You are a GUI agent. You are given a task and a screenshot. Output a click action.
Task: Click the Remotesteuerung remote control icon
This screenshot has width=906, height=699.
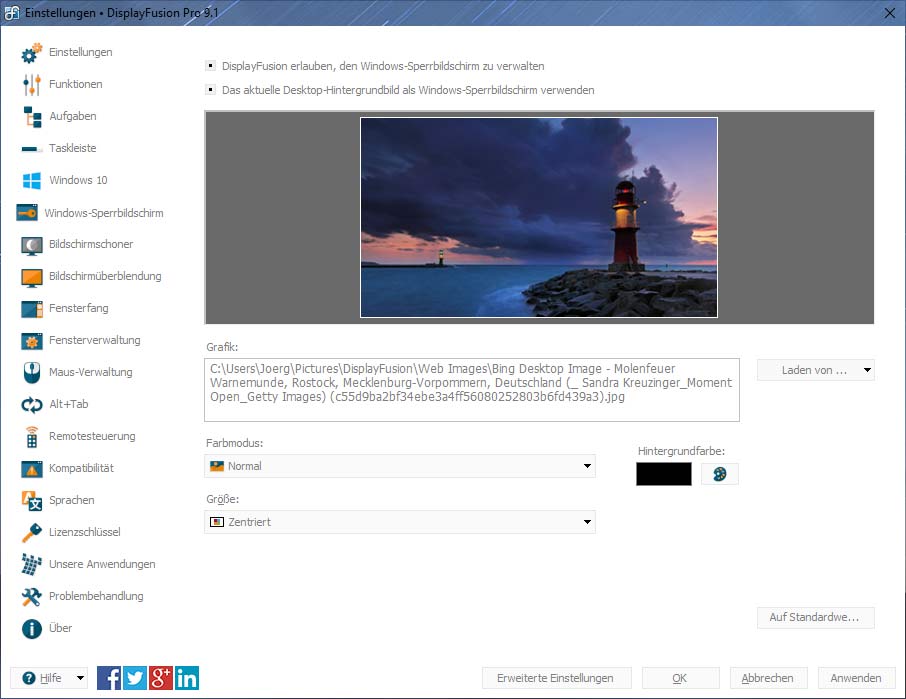(x=32, y=437)
